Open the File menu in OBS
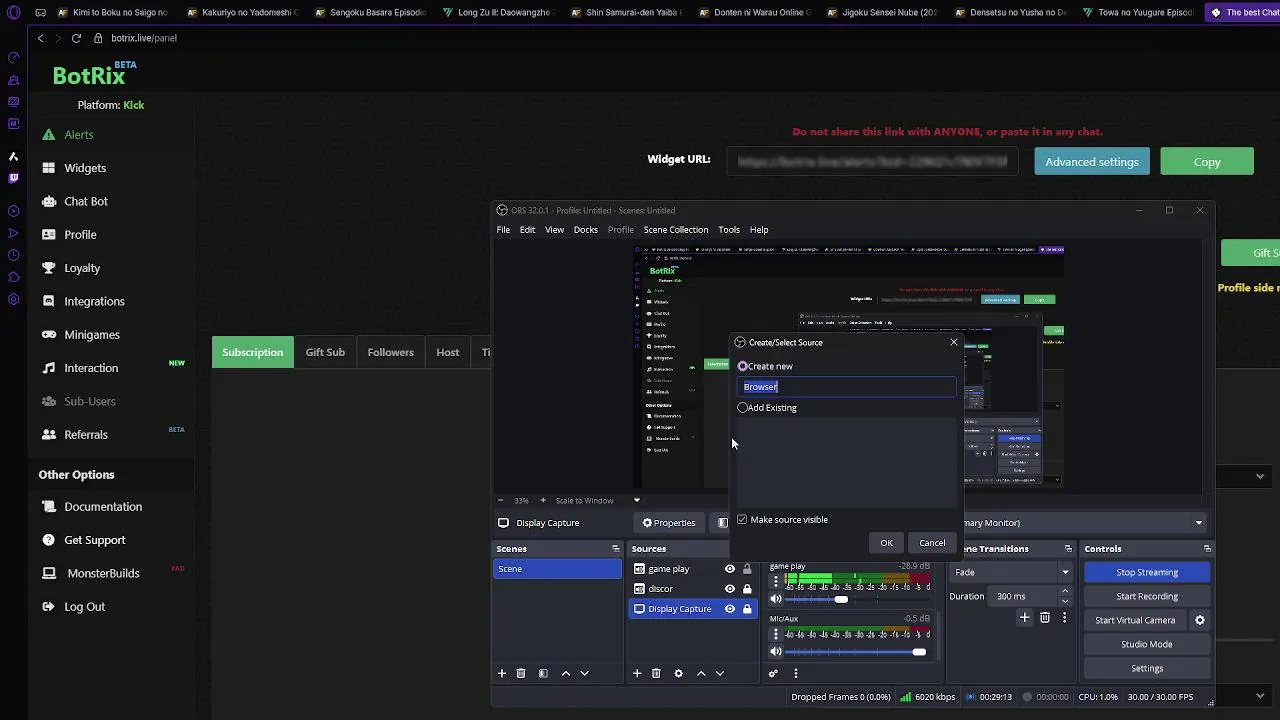1280x720 pixels. (503, 230)
